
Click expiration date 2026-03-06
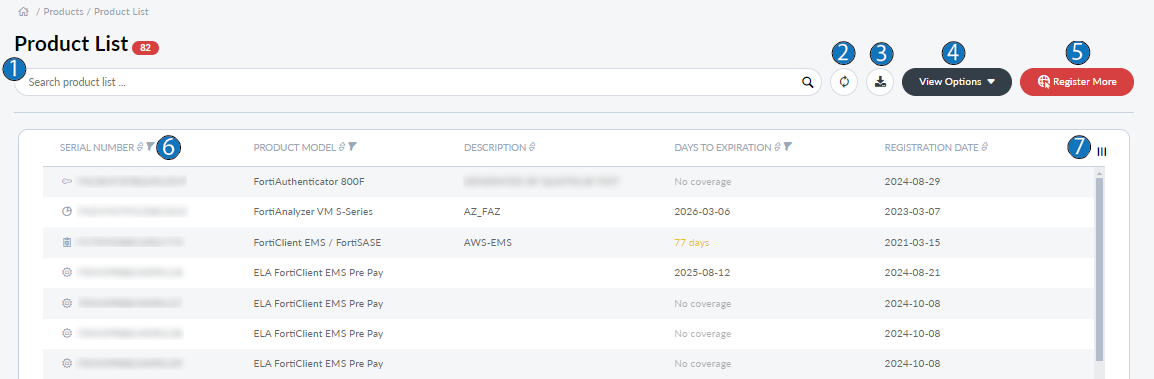coord(702,211)
